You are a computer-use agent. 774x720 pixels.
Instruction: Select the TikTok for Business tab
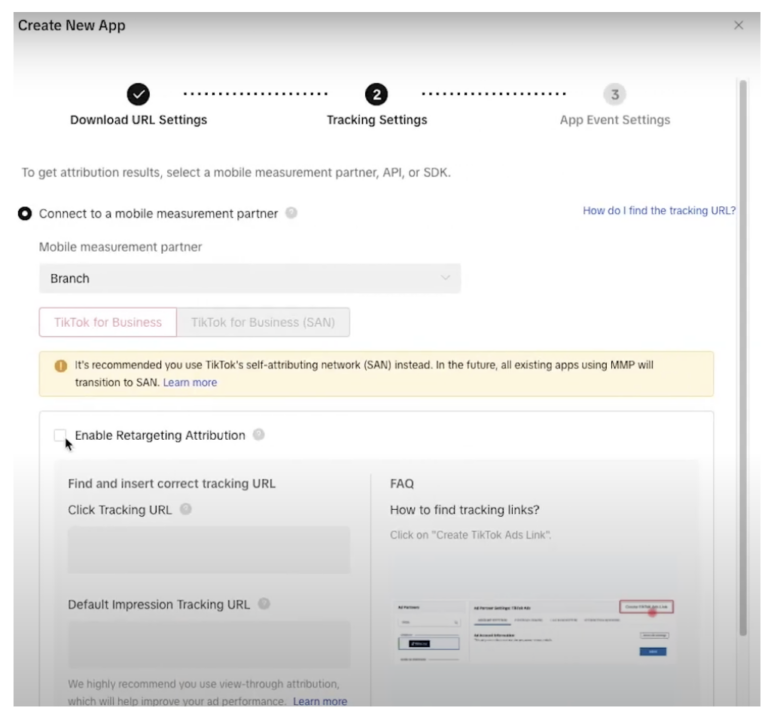[x=108, y=322]
